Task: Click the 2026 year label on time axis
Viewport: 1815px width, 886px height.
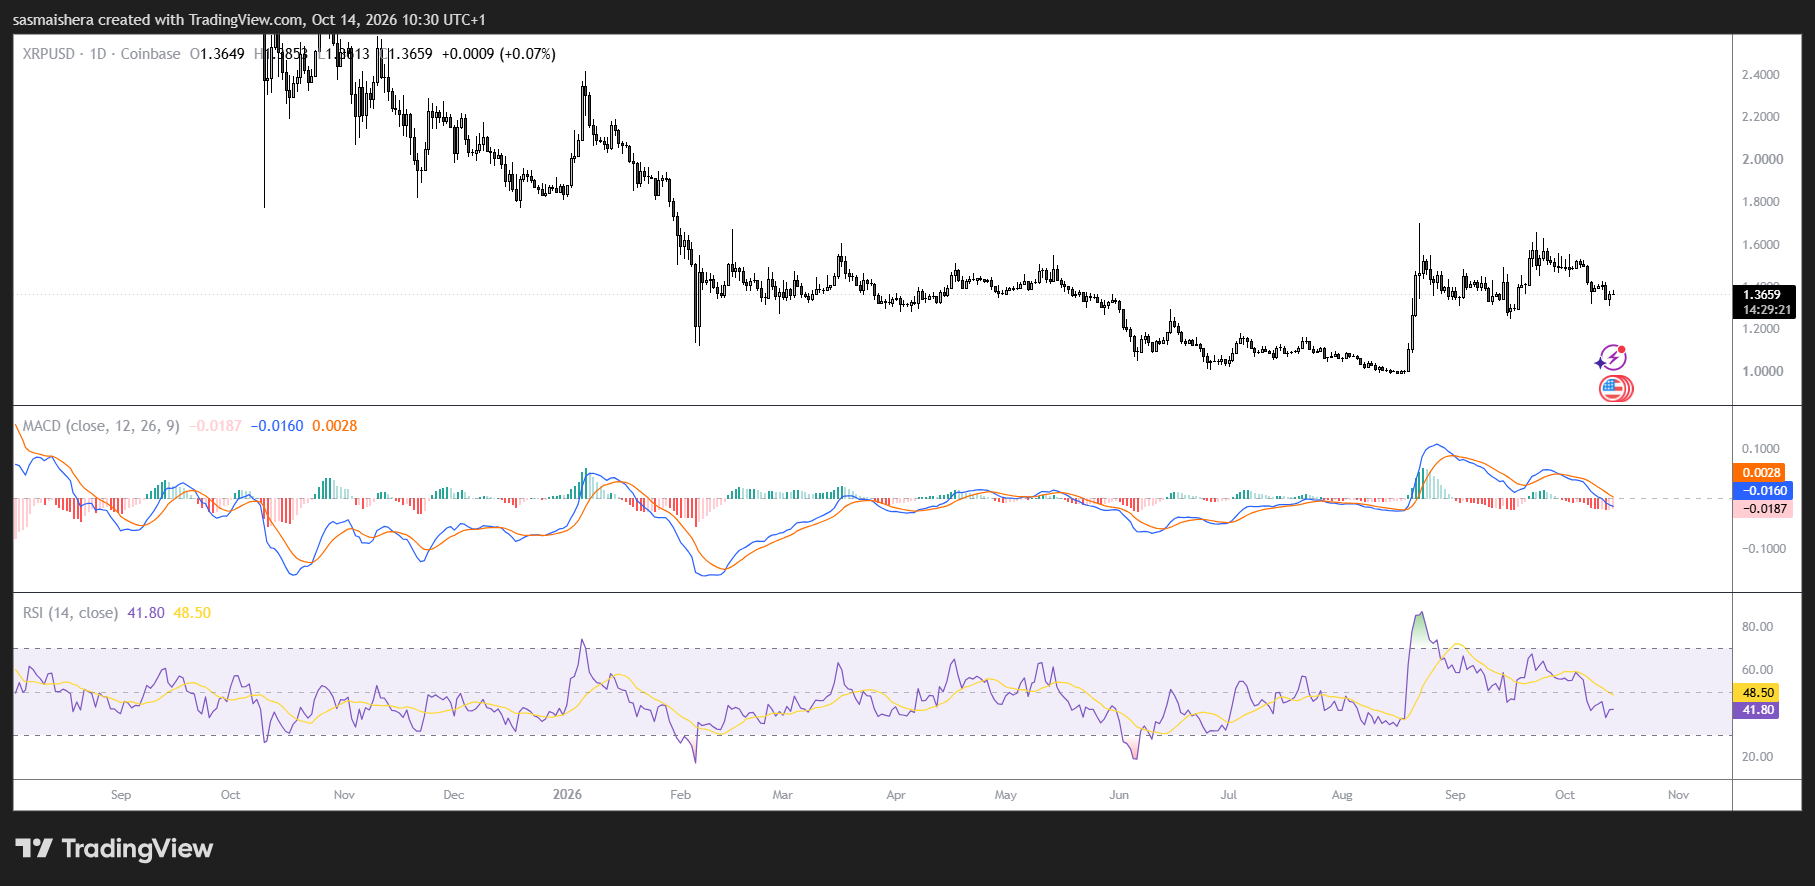Action: click(x=567, y=795)
